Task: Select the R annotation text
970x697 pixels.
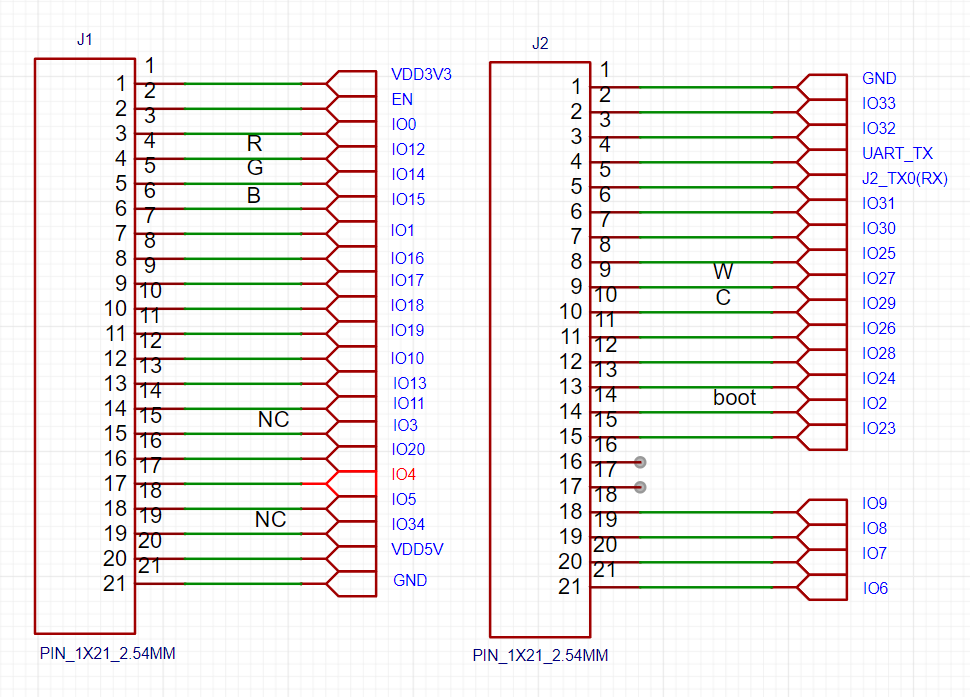Action: [x=254, y=143]
